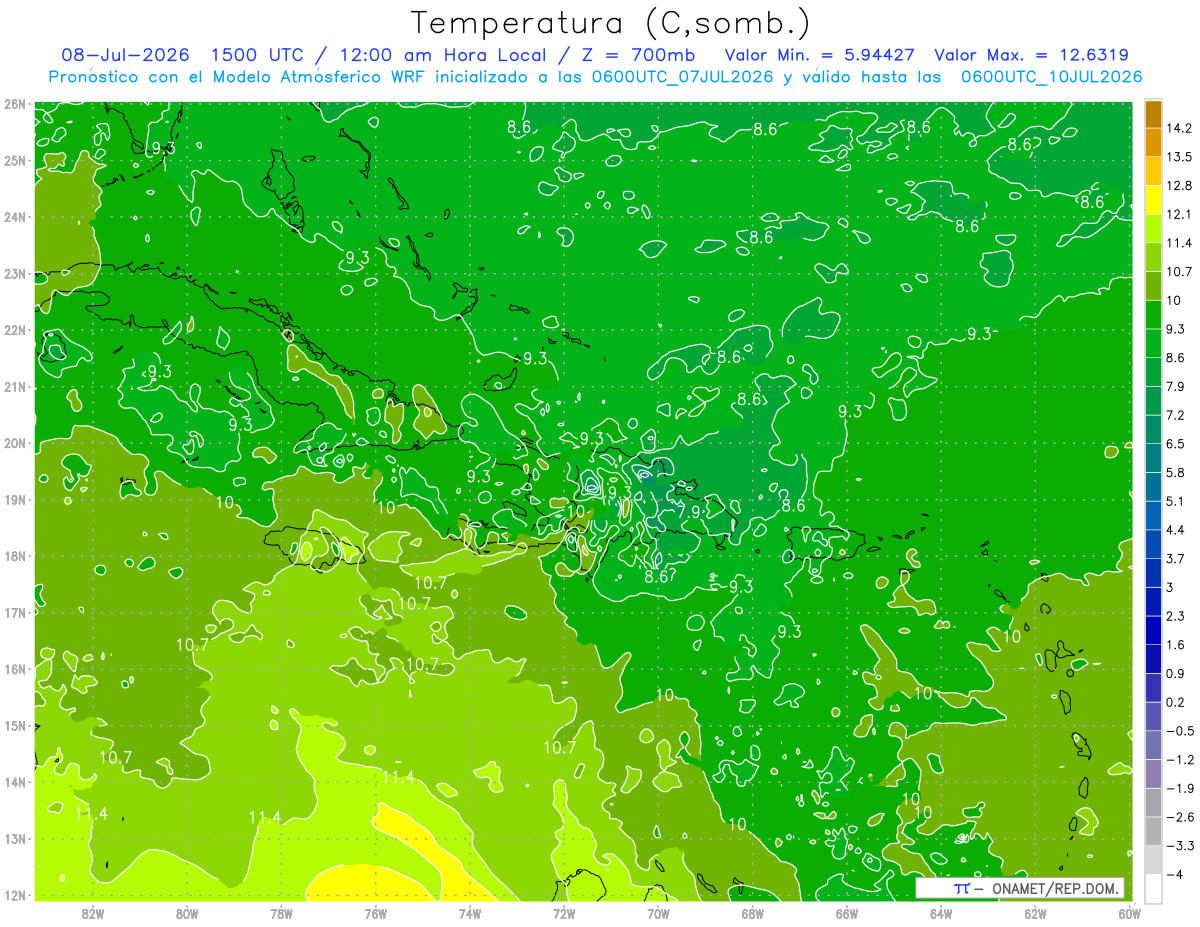This screenshot has height=927, width=1200.
Task: Click the -3.3 color bar label
Action: pyautogui.click(x=1180, y=845)
